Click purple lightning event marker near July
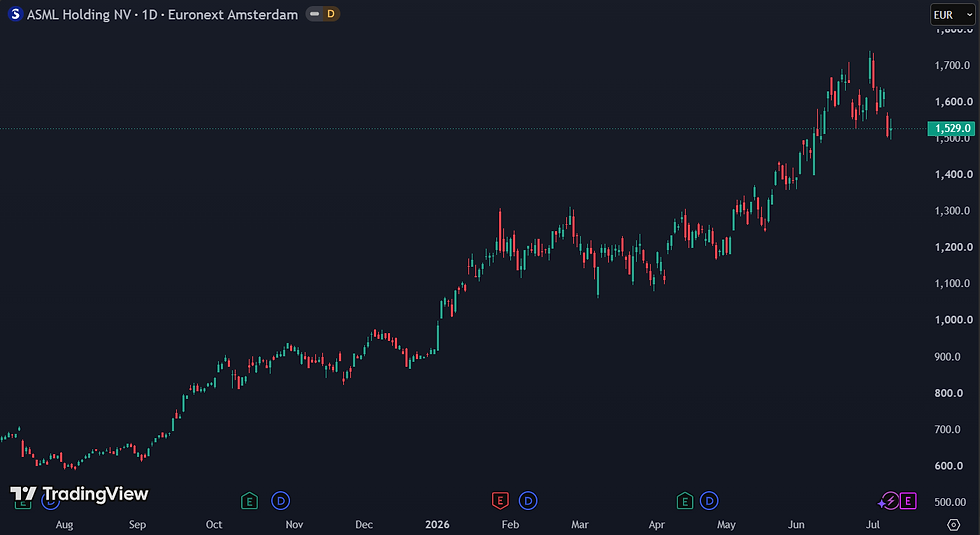 click(889, 501)
